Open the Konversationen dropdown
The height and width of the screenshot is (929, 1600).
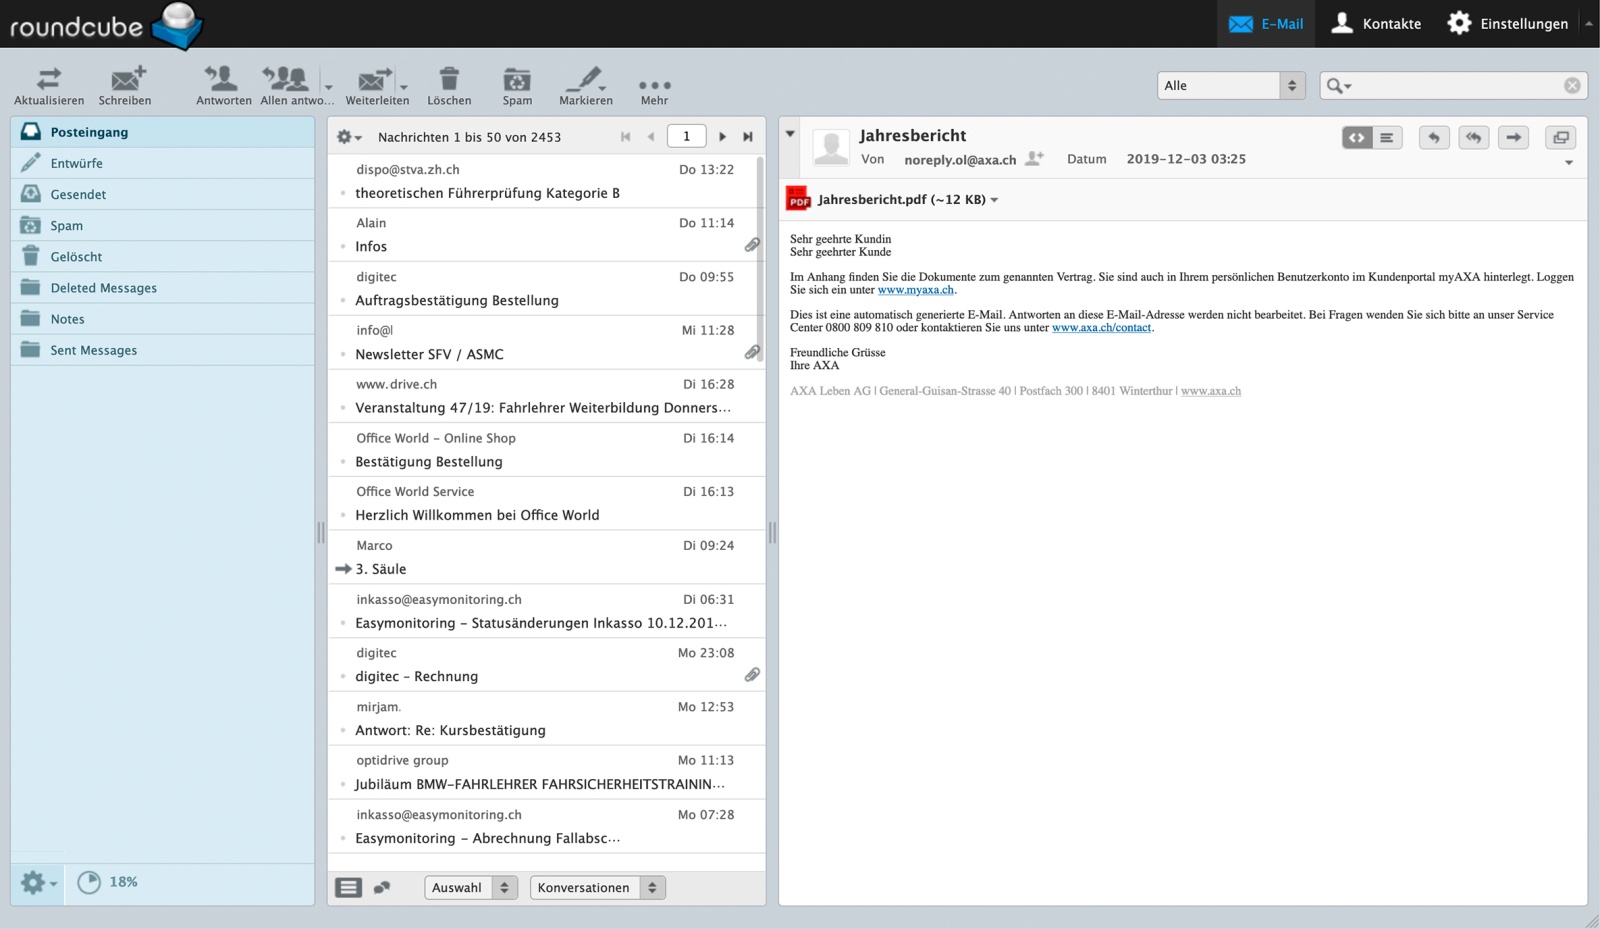(597, 887)
